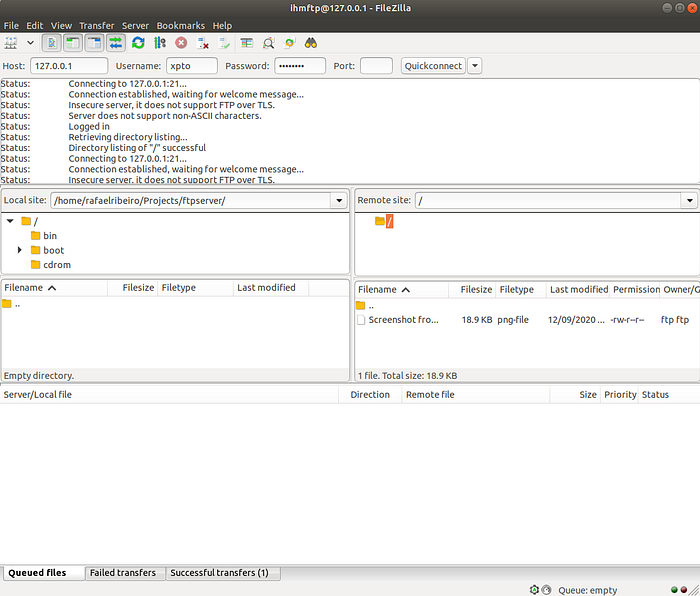
Task: Toggle remote directory tree display
Action: point(94,43)
